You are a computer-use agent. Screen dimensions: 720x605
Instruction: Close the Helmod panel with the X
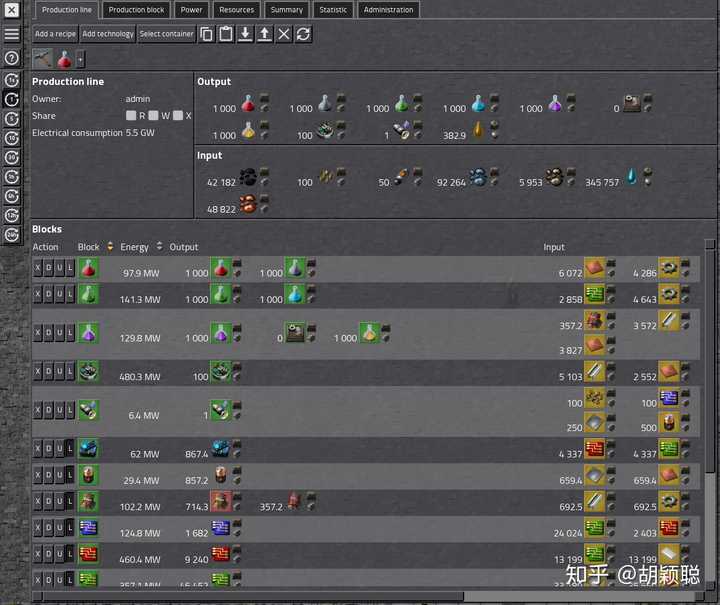tap(11, 10)
